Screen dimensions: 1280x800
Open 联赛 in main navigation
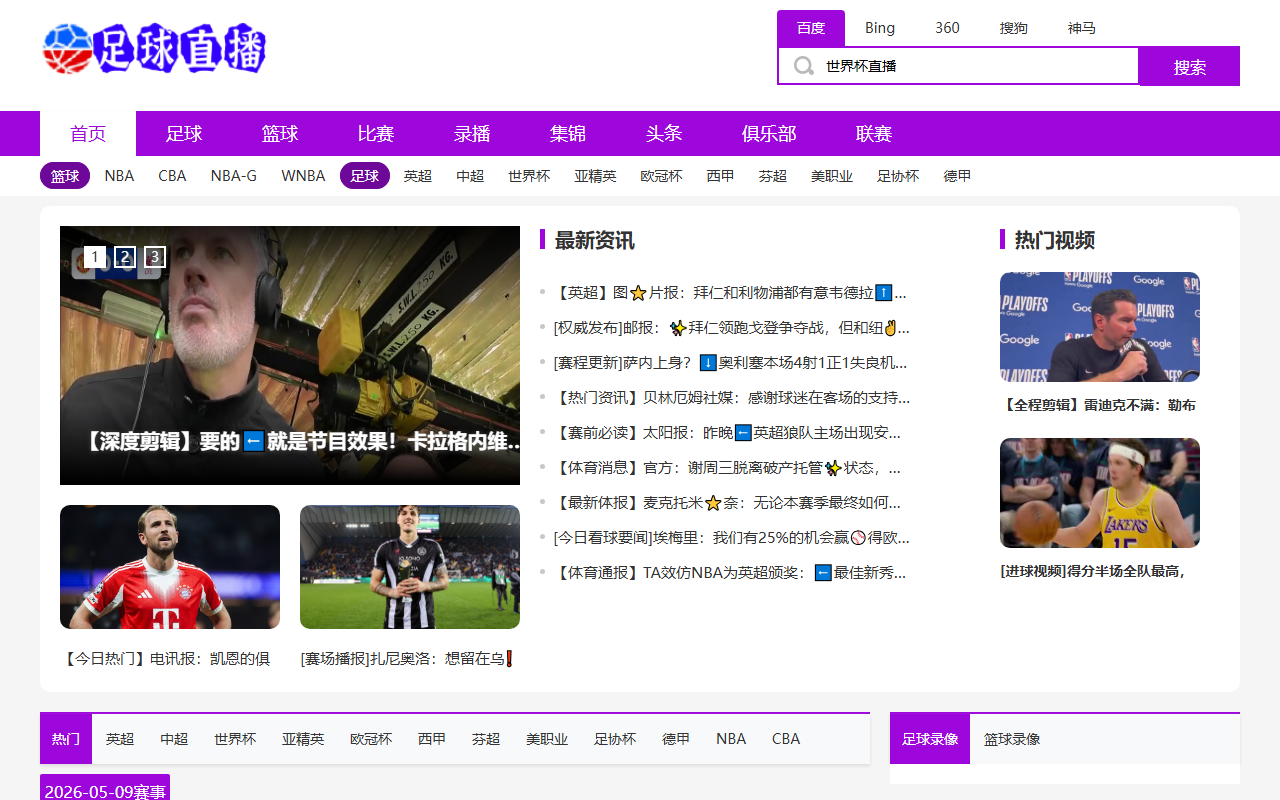[x=874, y=134]
